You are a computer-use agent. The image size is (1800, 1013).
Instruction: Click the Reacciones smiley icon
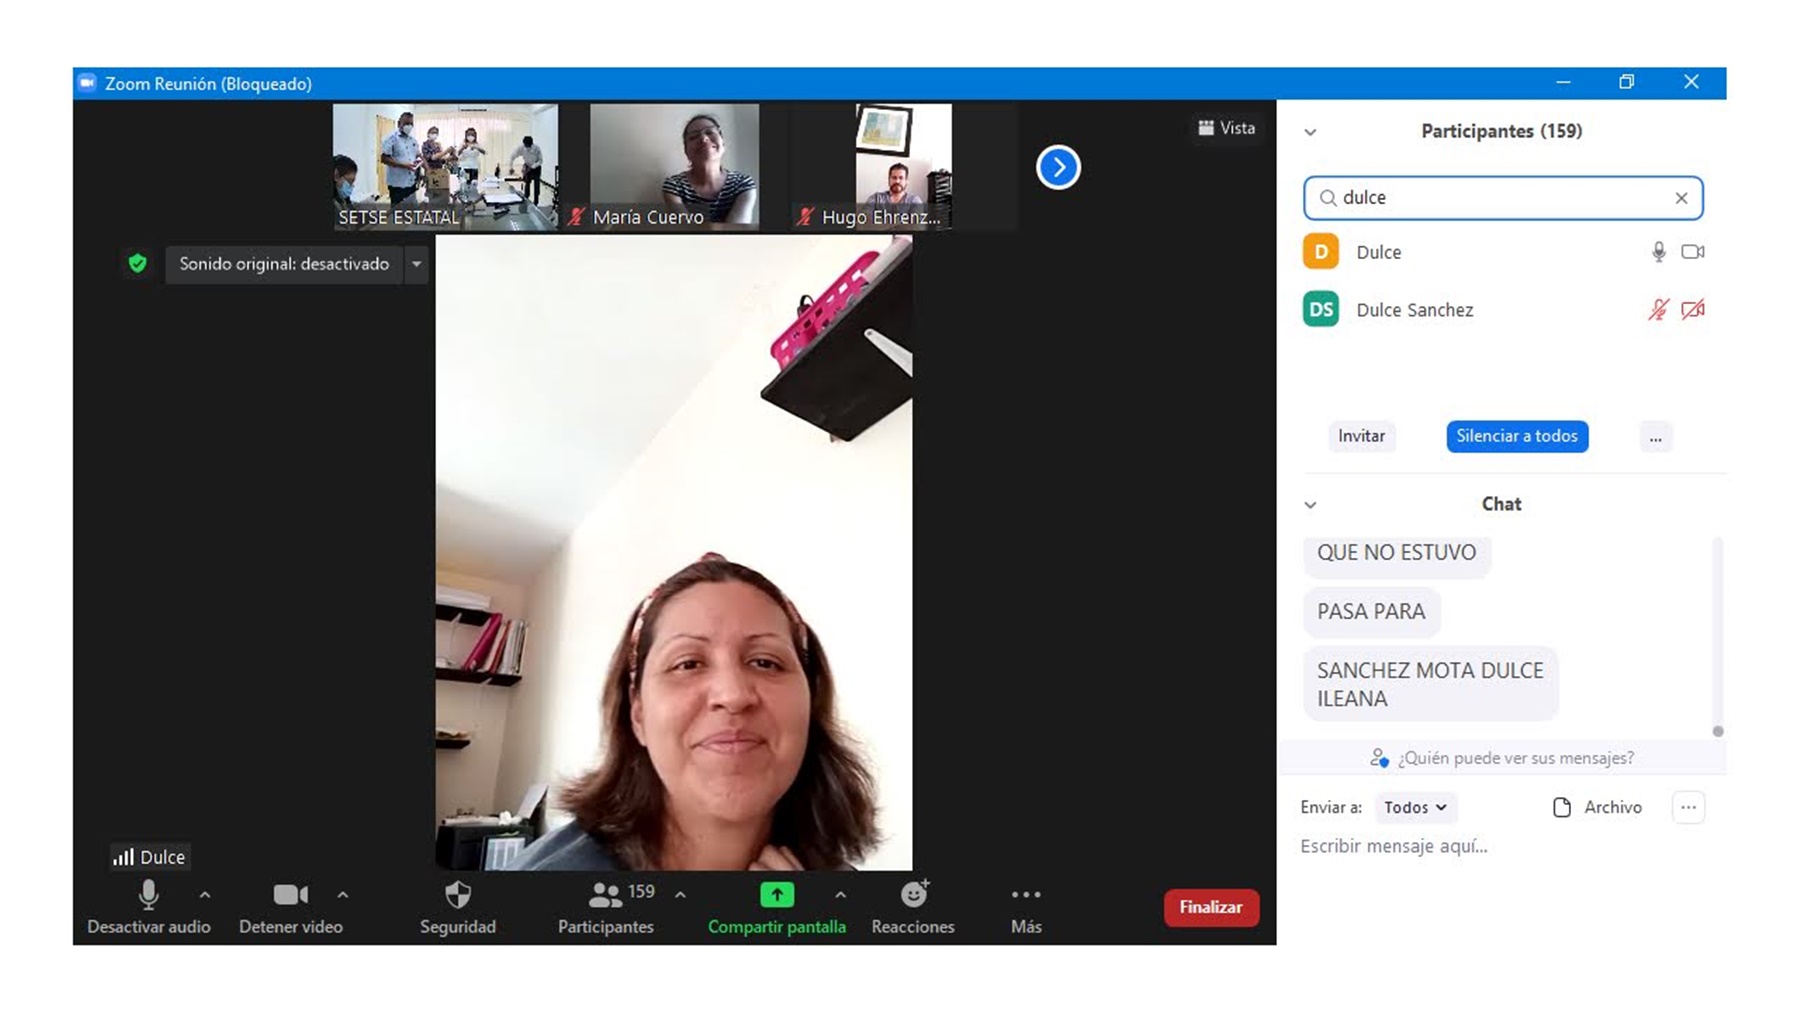(x=913, y=894)
